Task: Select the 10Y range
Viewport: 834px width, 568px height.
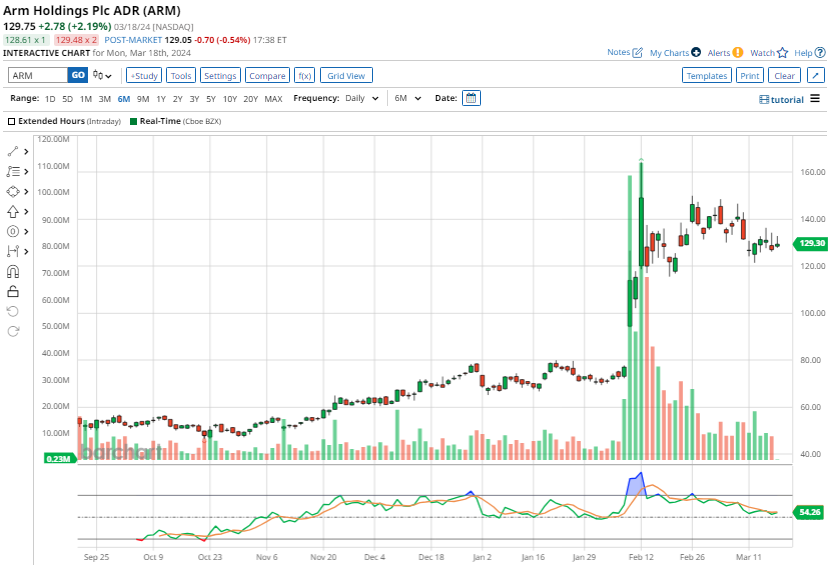Action: click(230, 99)
